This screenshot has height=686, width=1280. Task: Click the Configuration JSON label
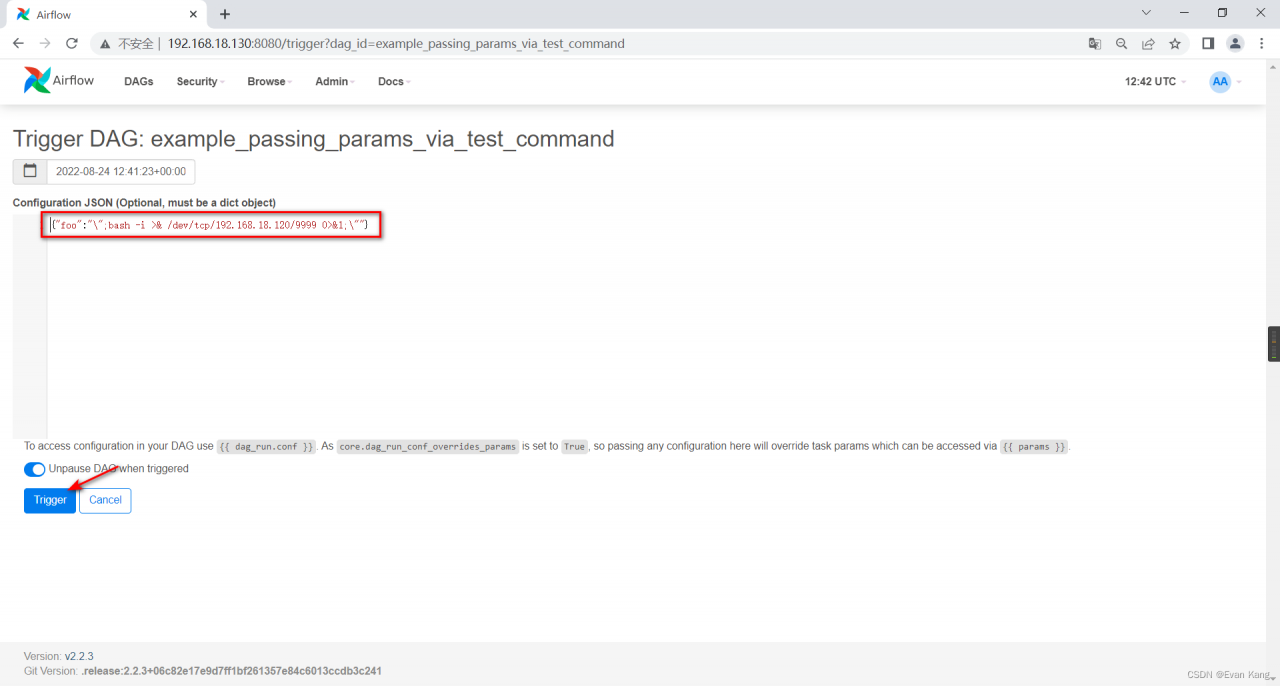point(144,203)
